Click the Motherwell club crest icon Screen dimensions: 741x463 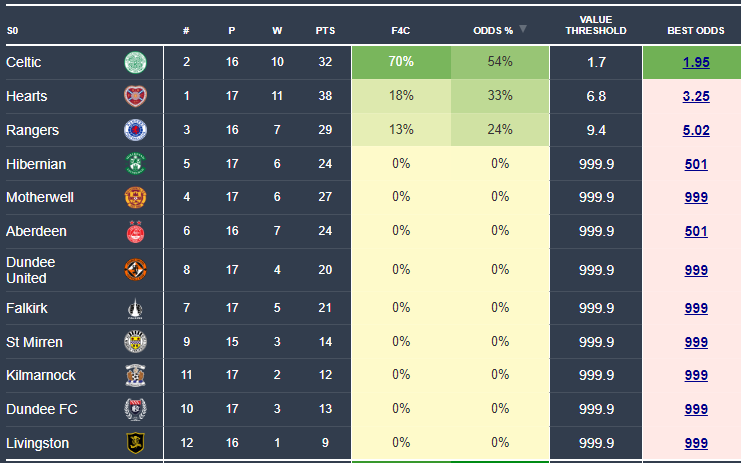click(134, 197)
